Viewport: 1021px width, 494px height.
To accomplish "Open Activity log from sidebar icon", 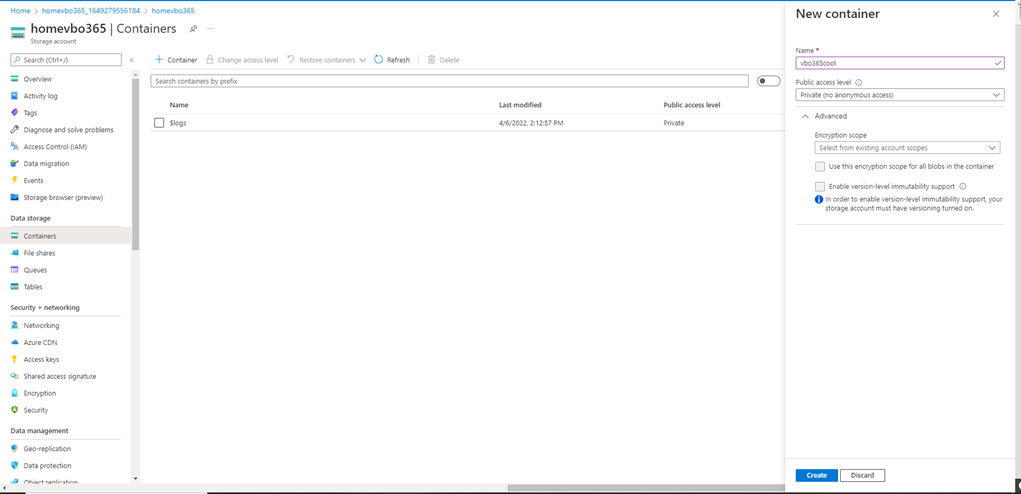I will pyautogui.click(x=14, y=96).
